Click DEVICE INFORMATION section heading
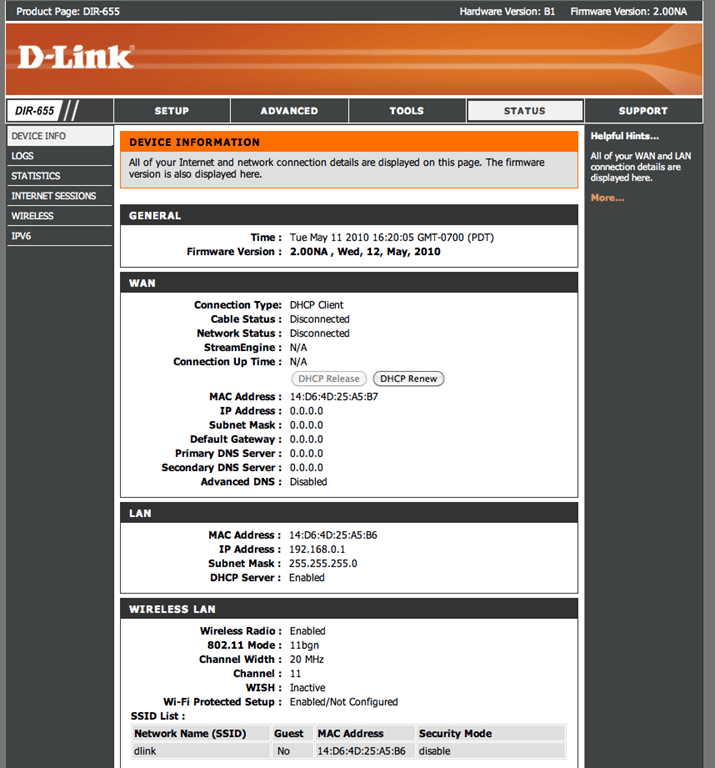 194,143
